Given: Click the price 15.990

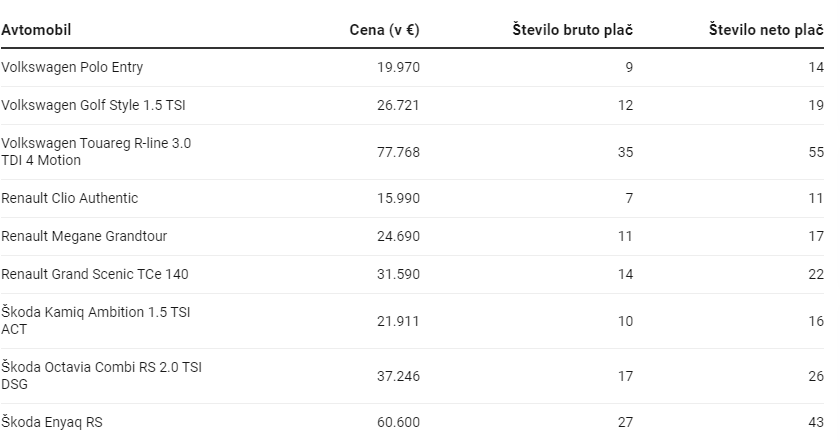Looking at the screenshot, I should coord(398,198).
